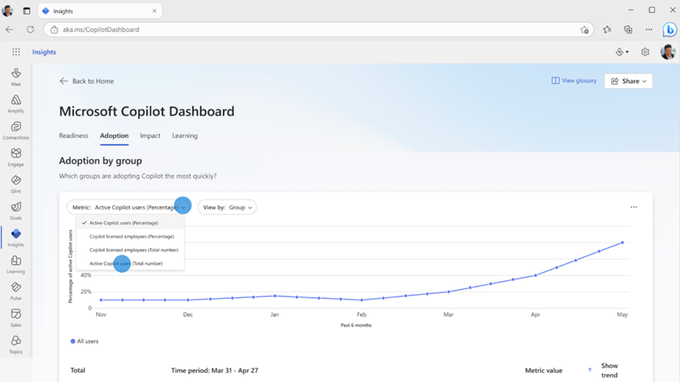
Task: Open Sales sidebar icon
Action: click(16, 318)
